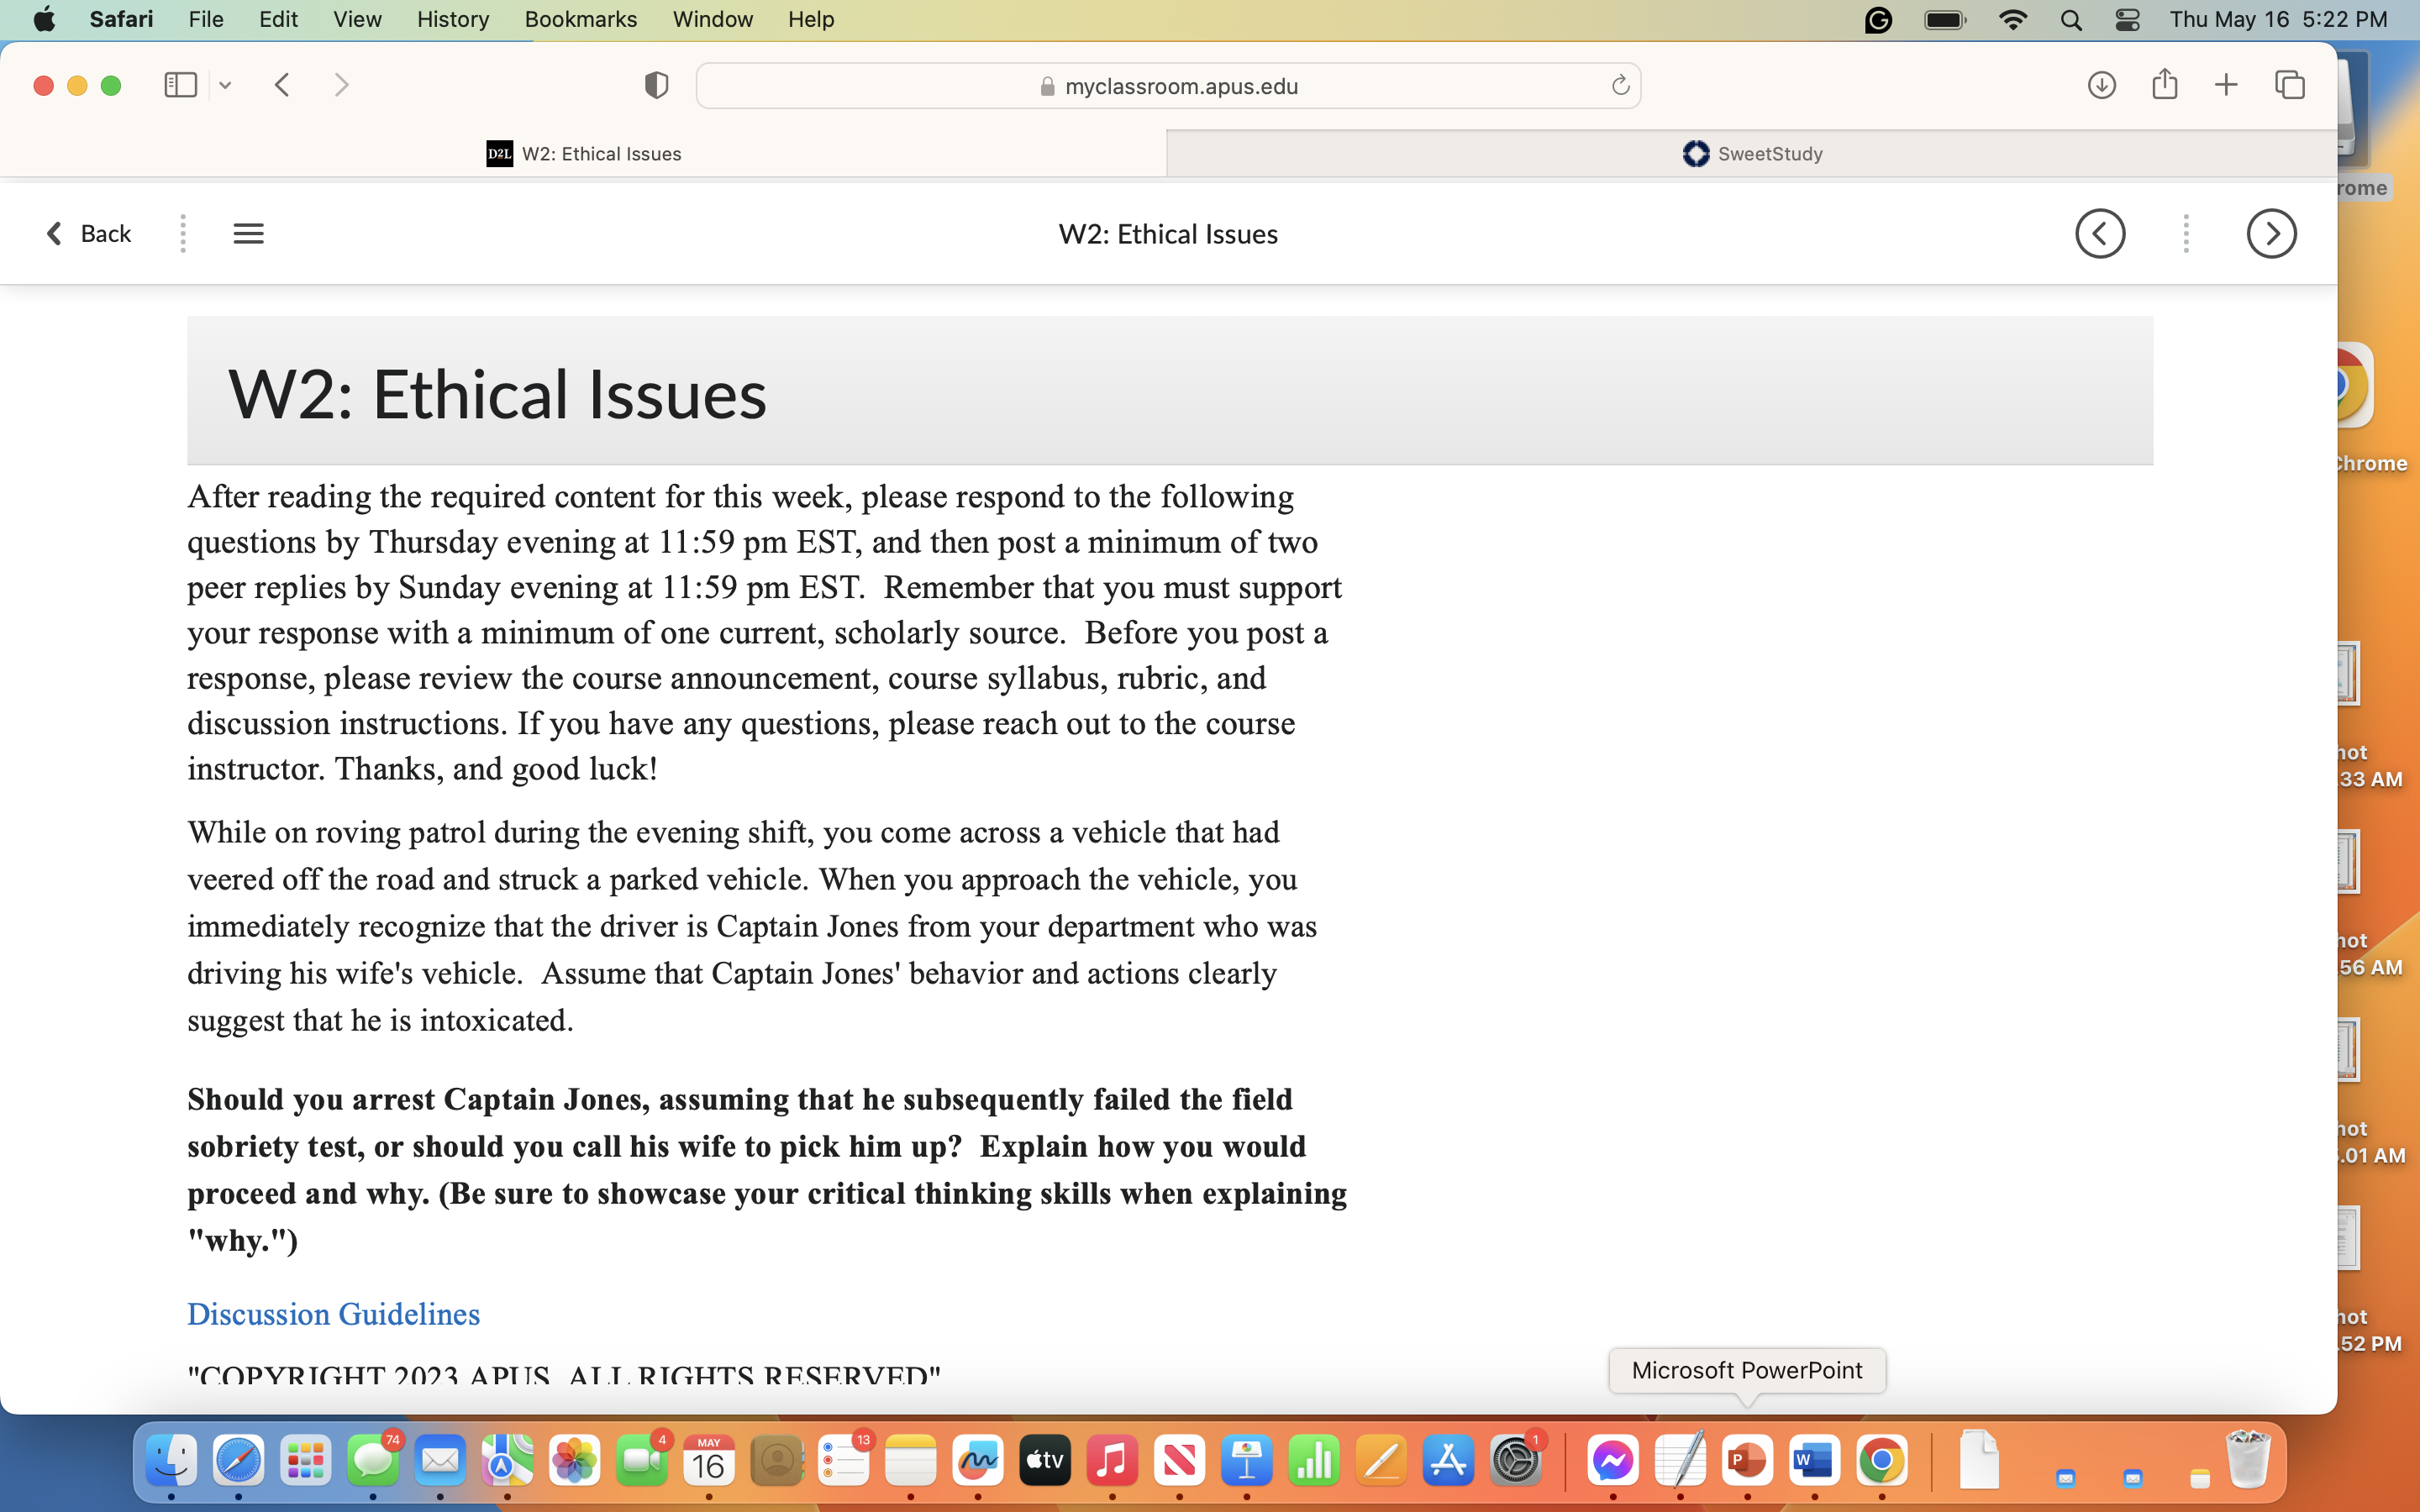This screenshot has width=2420, height=1512.
Task: Open Spotlight search in menu bar
Action: 2071,20
